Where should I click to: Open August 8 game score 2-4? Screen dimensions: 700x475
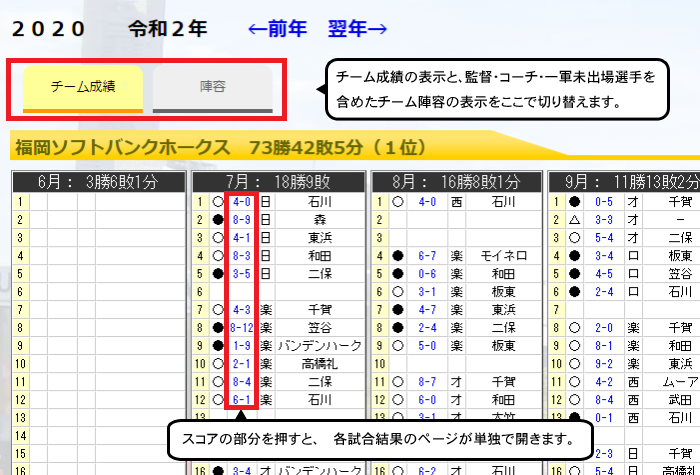[427, 328]
